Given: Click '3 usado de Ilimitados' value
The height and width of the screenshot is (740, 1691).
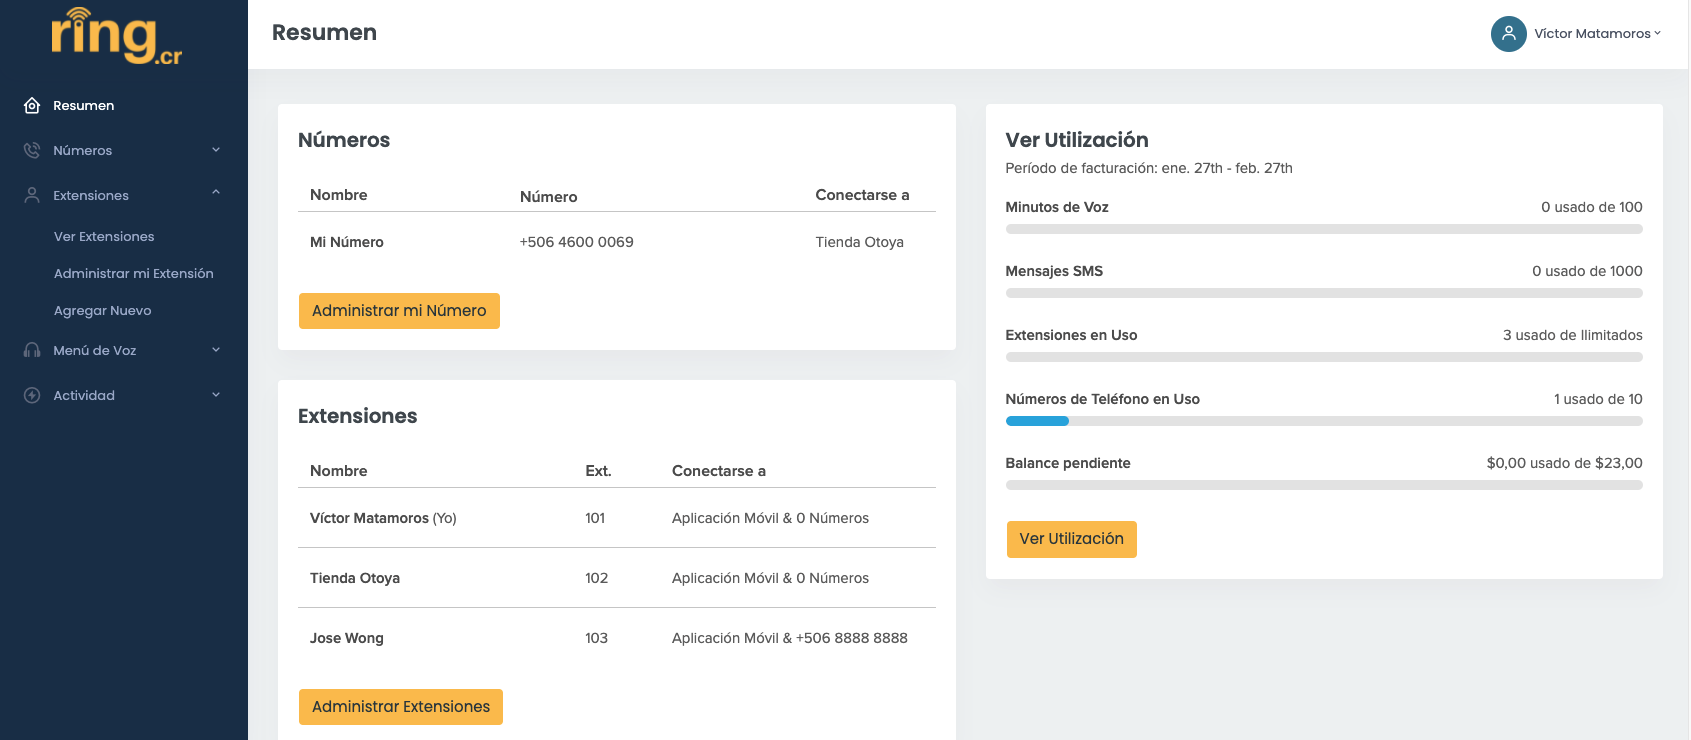Looking at the screenshot, I should tap(1573, 335).
